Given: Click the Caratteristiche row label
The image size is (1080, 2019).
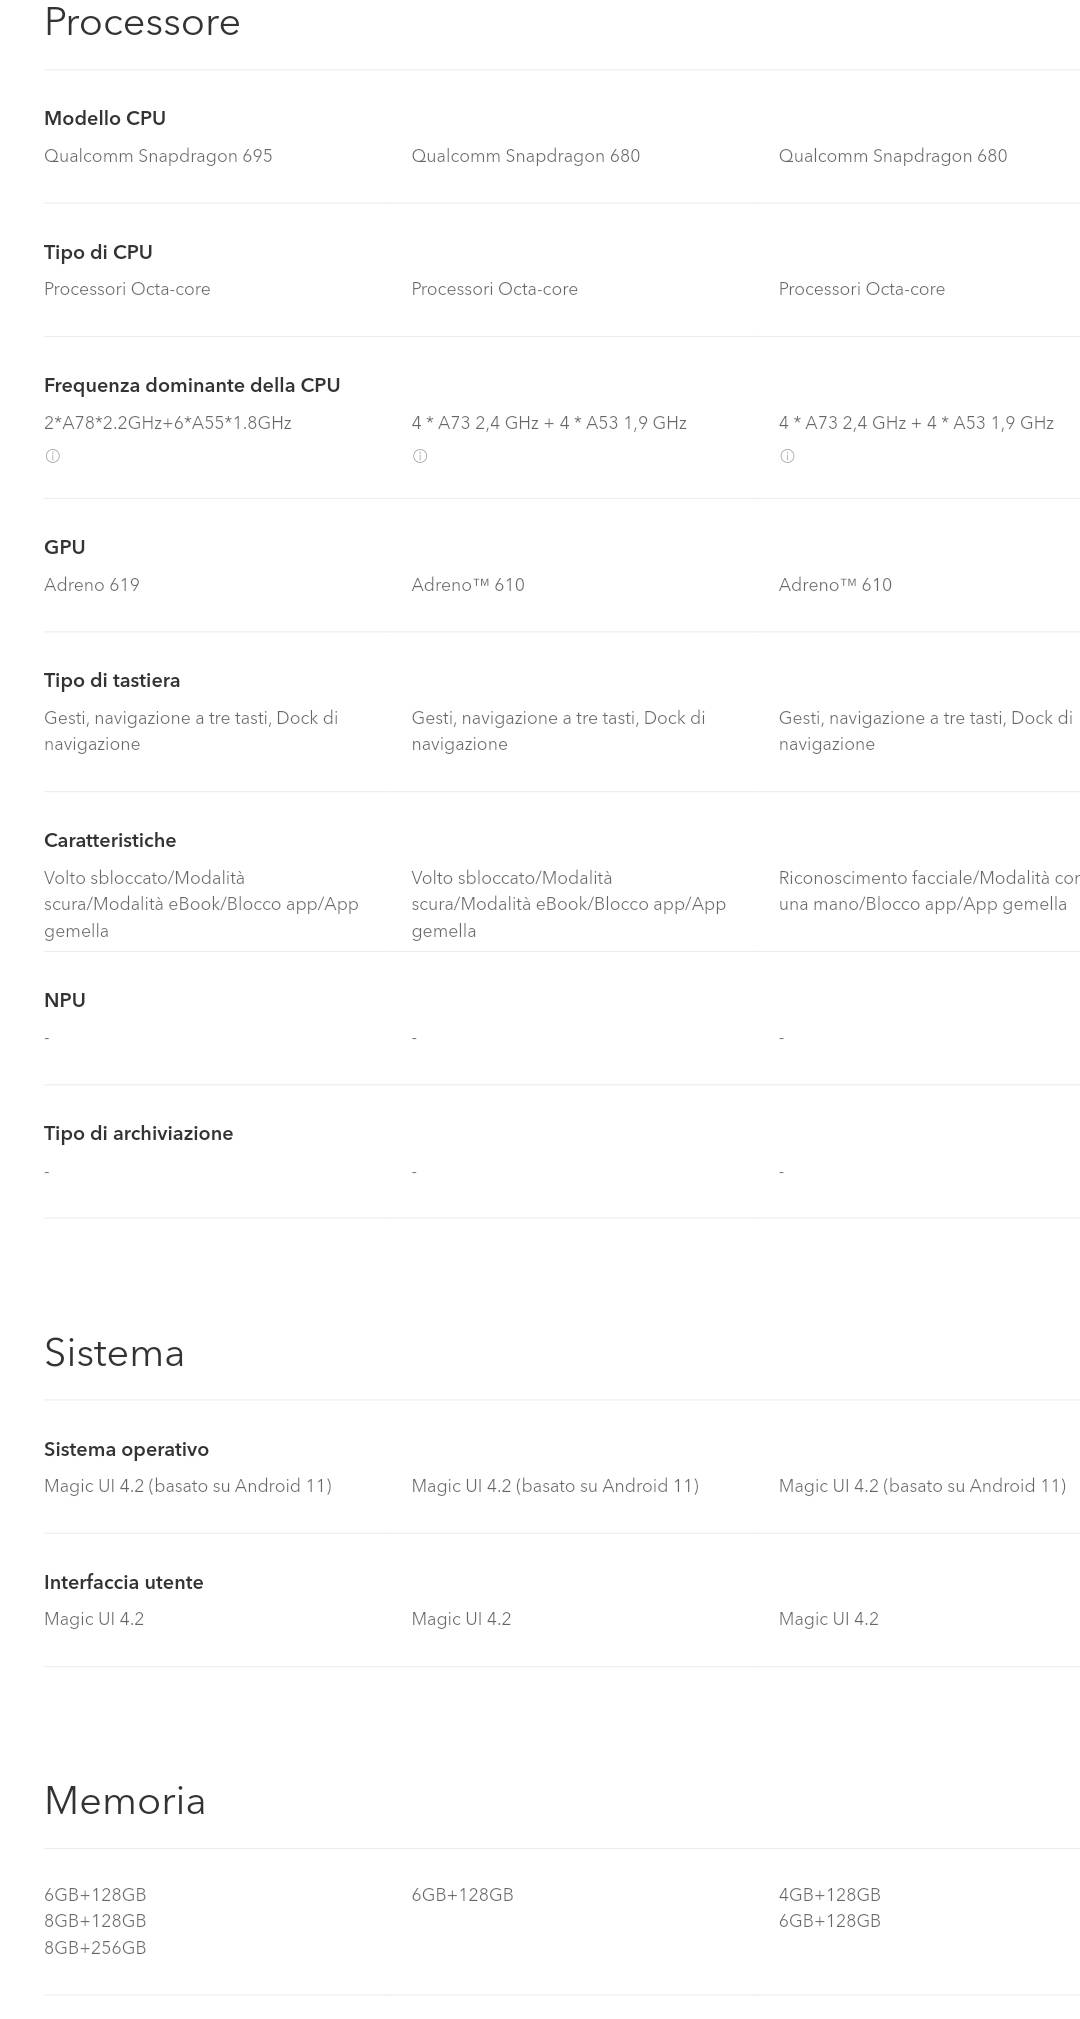Looking at the screenshot, I should [x=110, y=840].
